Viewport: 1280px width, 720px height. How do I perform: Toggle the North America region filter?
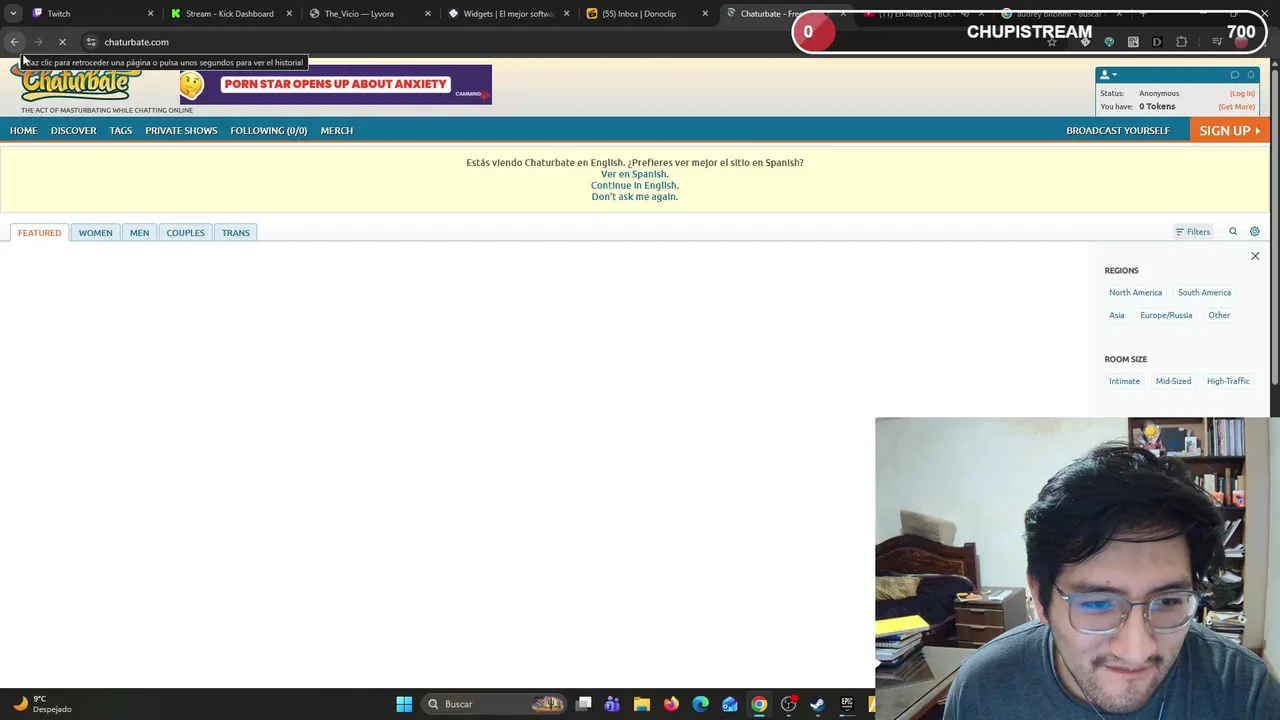[x=1135, y=293]
